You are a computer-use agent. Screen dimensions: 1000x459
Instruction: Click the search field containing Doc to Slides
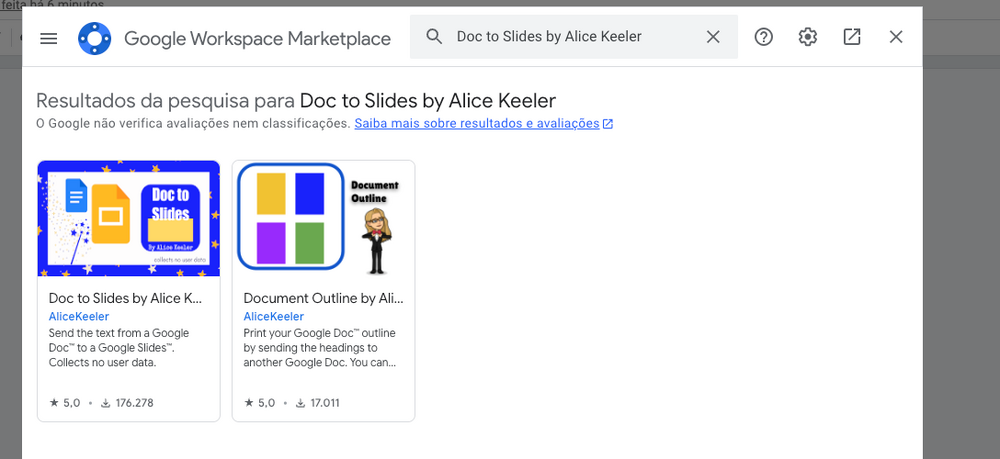(x=574, y=37)
